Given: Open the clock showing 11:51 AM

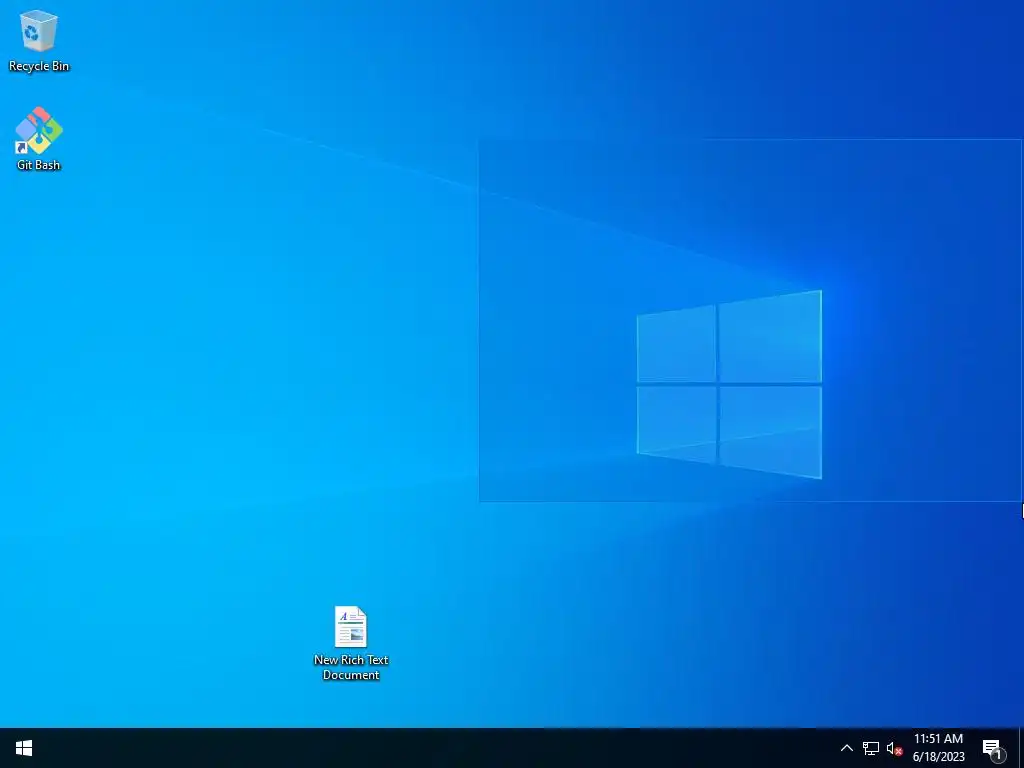Looking at the screenshot, I should point(938,748).
